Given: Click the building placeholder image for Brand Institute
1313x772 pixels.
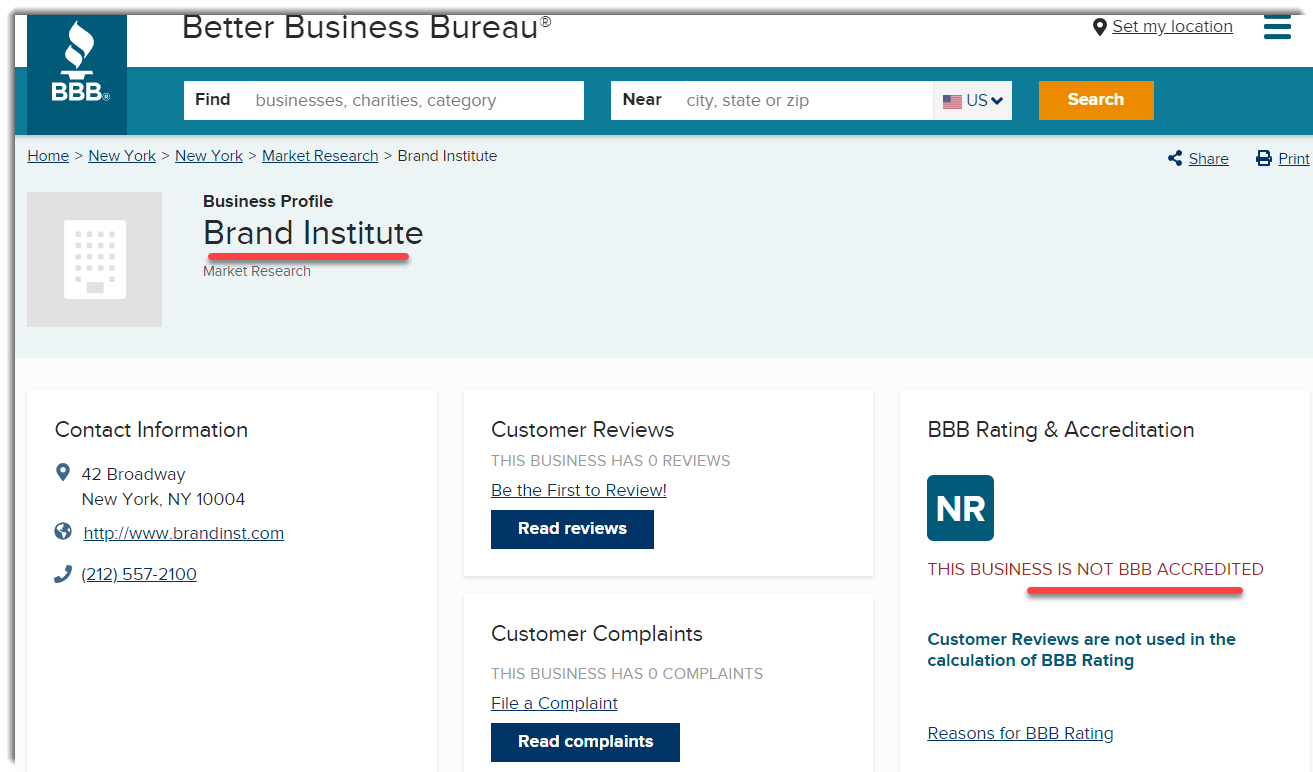Looking at the screenshot, I should tap(95, 259).
